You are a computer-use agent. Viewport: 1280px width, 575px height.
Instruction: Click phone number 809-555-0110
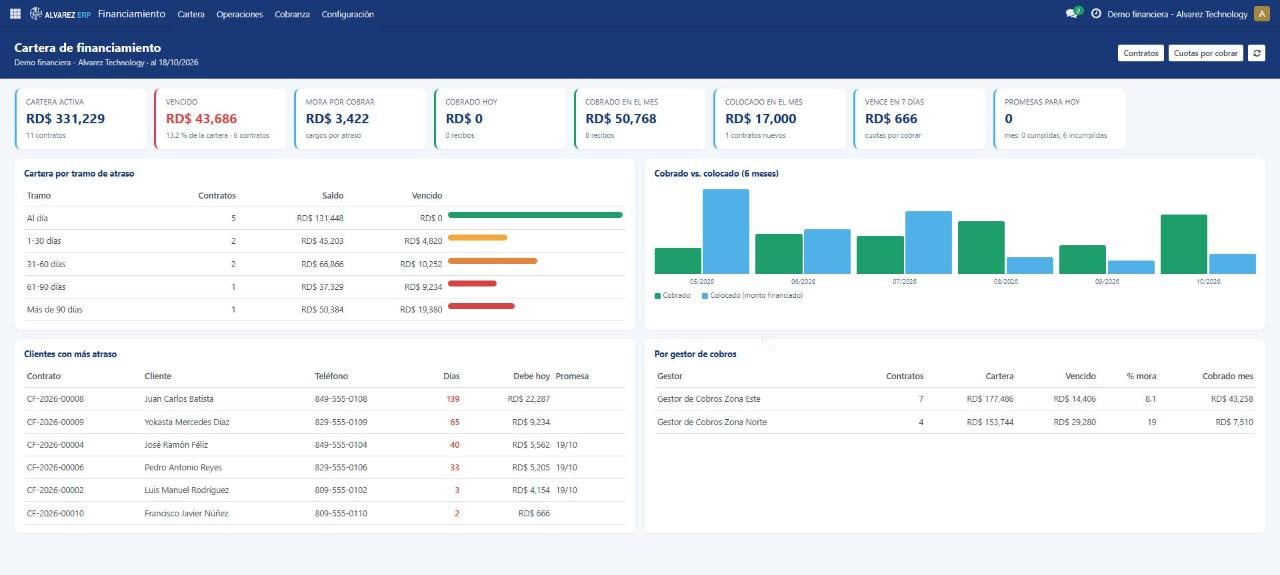(341, 514)
